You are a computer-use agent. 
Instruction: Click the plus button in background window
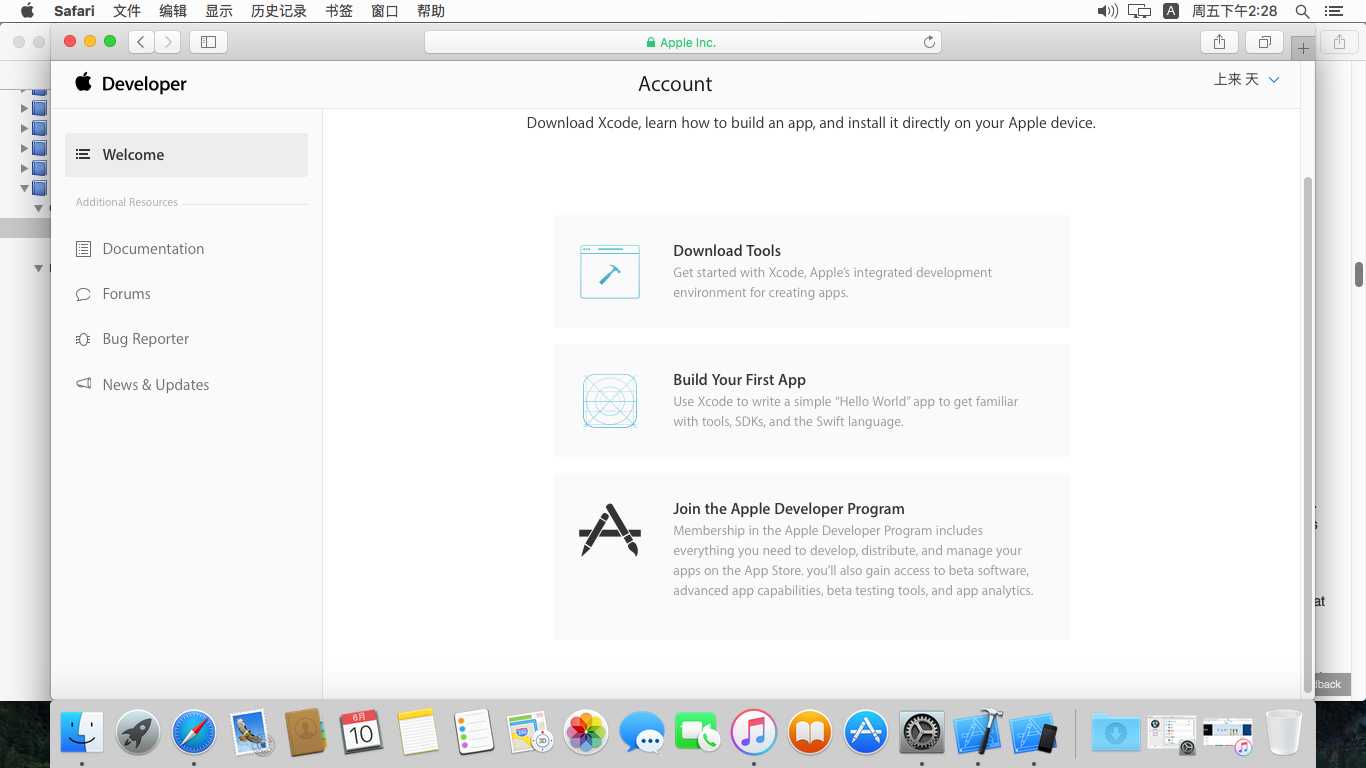click(1303, 48)
